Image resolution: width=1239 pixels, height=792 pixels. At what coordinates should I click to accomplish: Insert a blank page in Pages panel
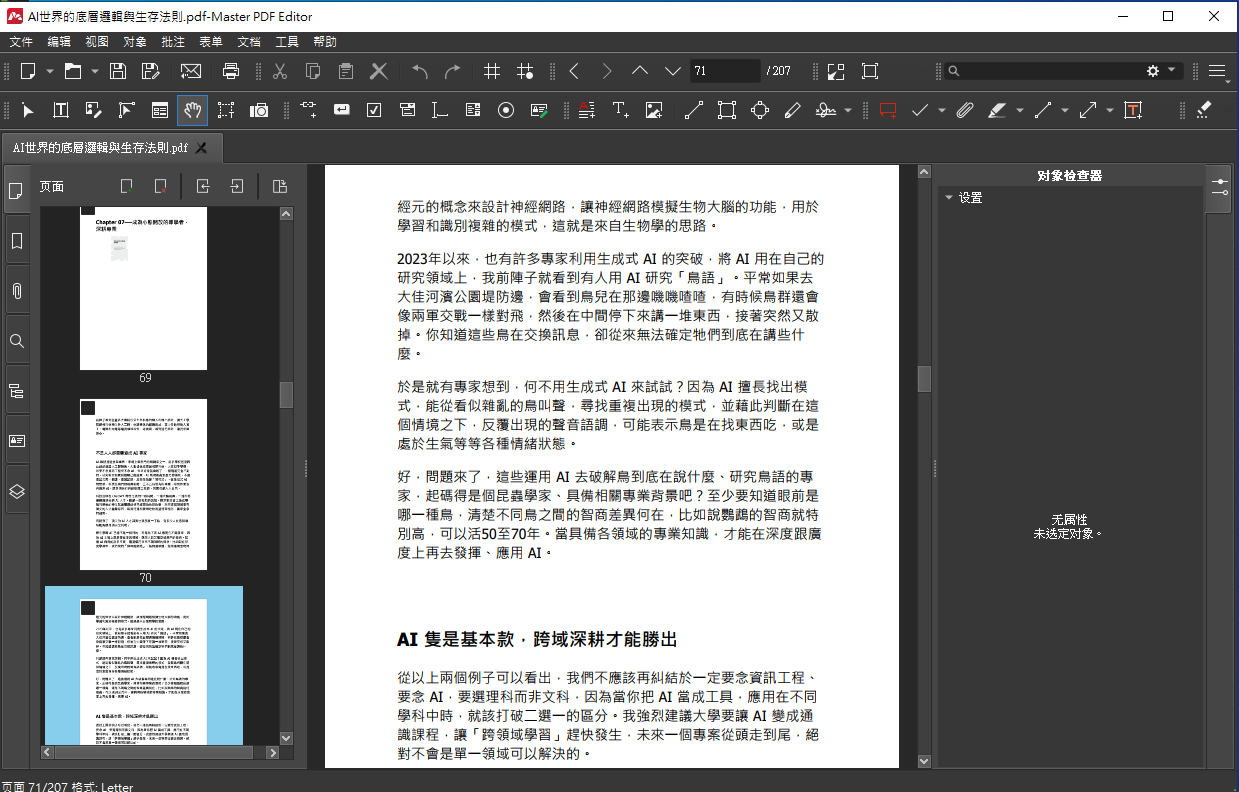(126, 186)
